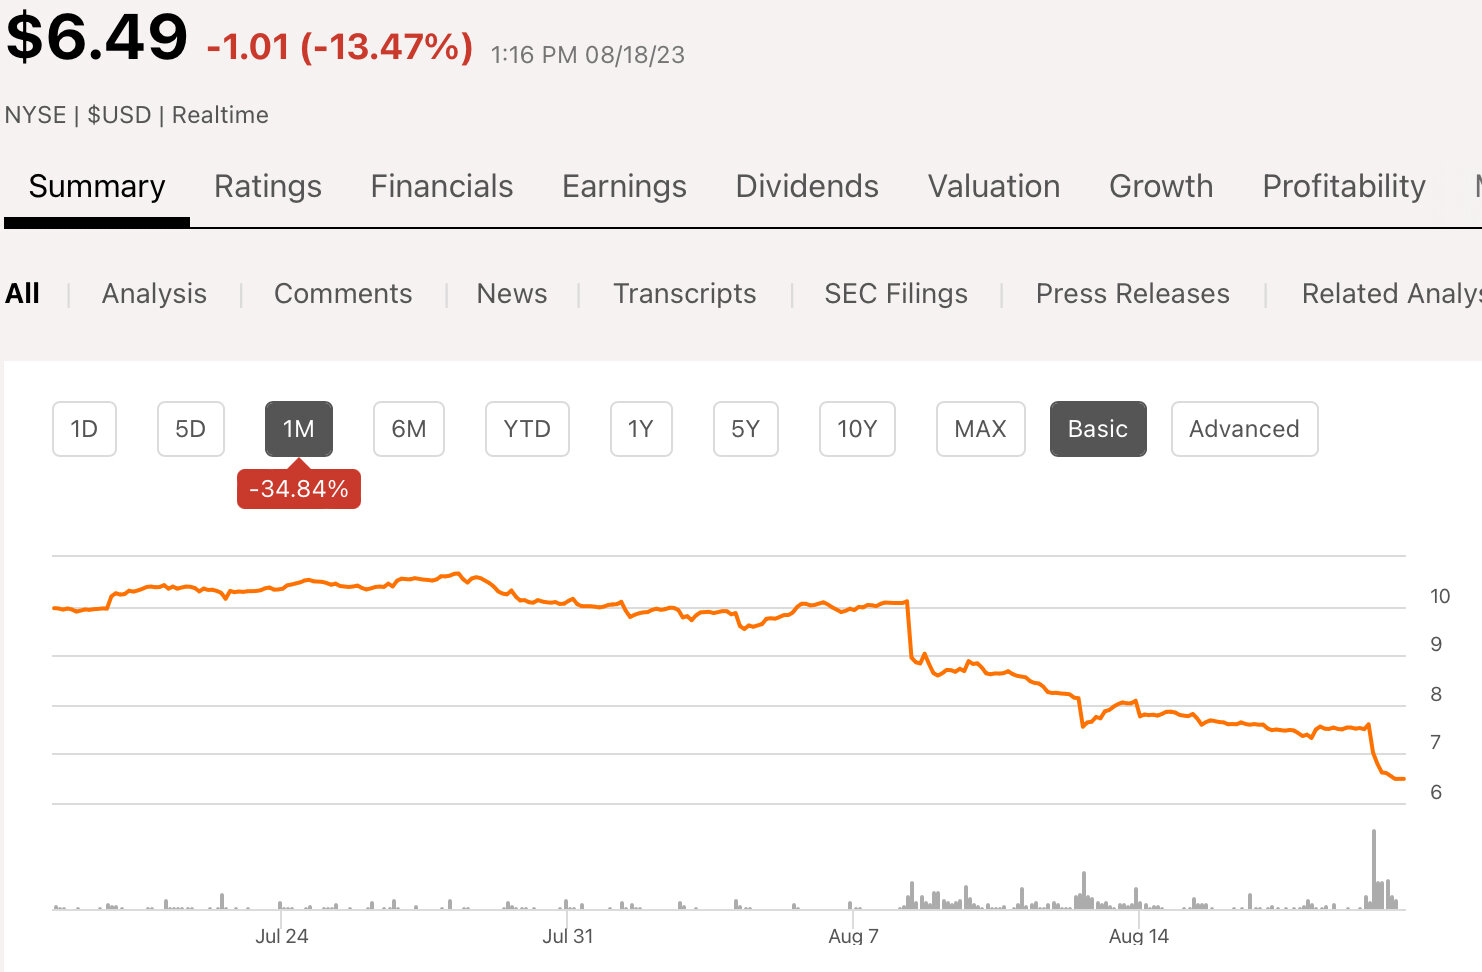Show year-to-date chart with YTD

(527, 429)
